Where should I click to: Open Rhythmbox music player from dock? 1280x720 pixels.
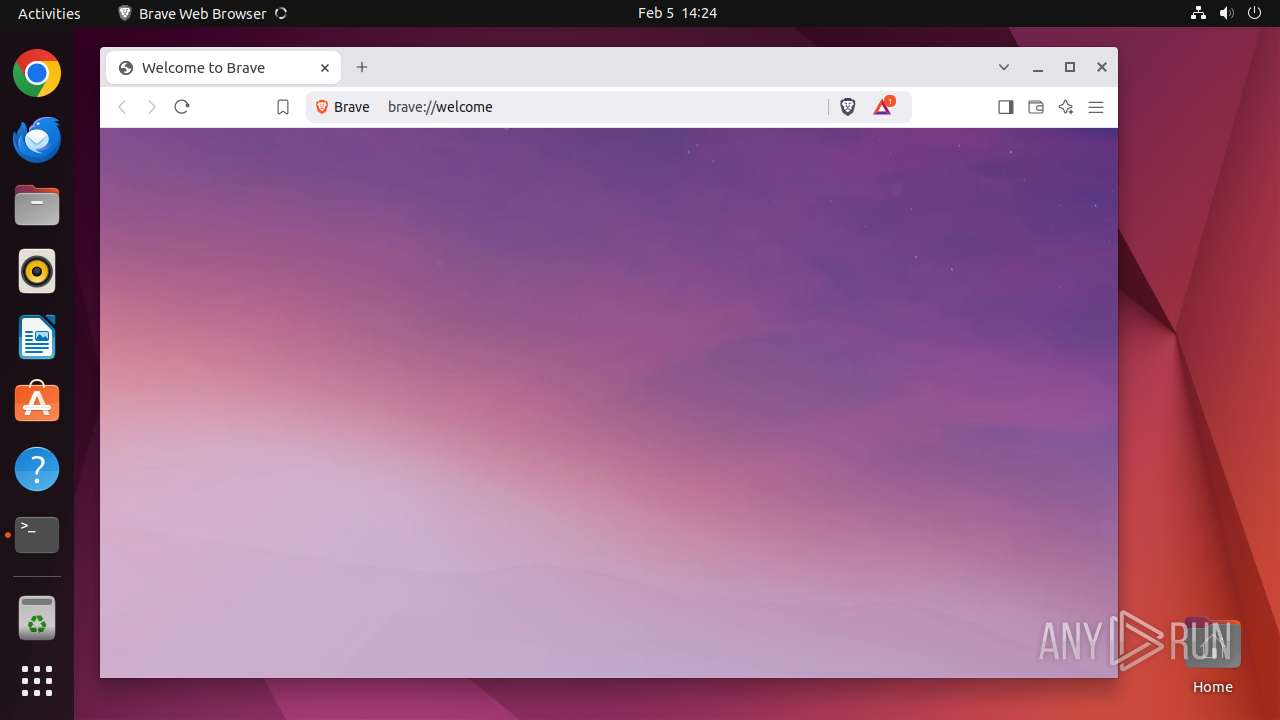tap(37, 271)
